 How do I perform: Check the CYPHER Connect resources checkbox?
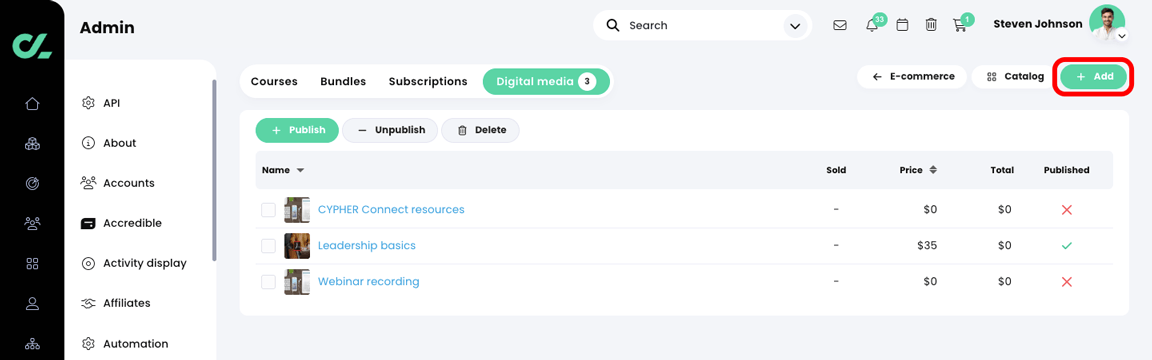[x=268, y=210]
